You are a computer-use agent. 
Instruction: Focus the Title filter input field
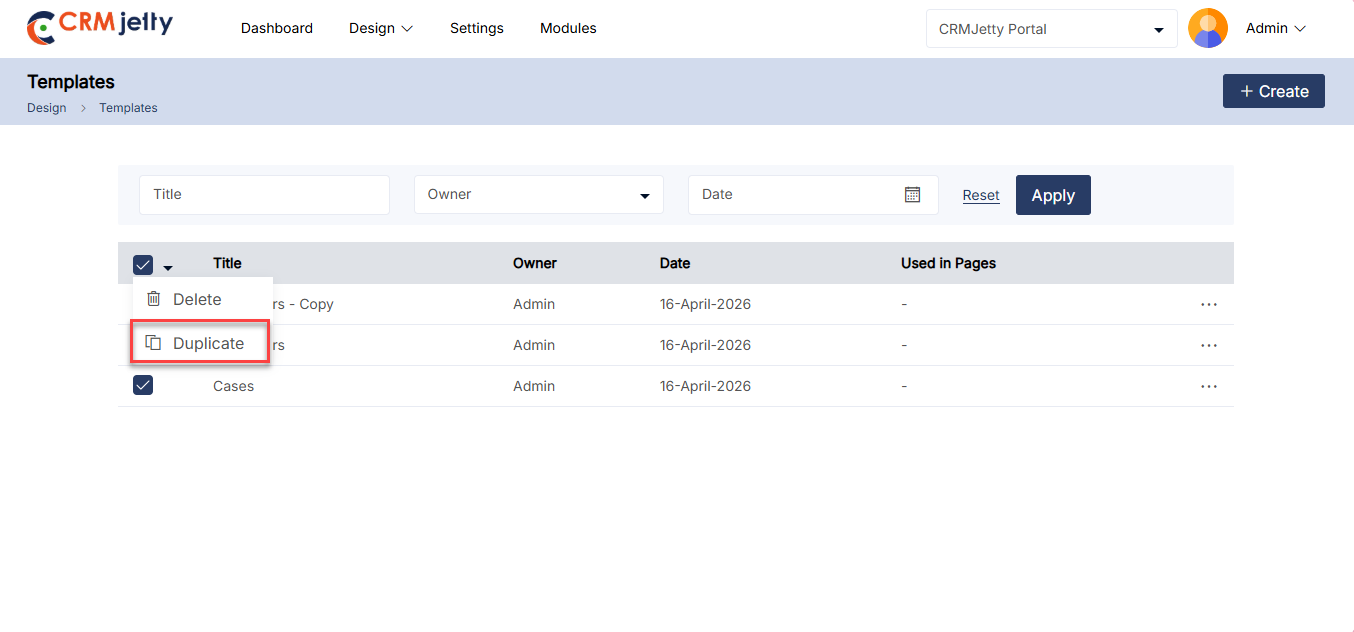(x=264, y=195)
